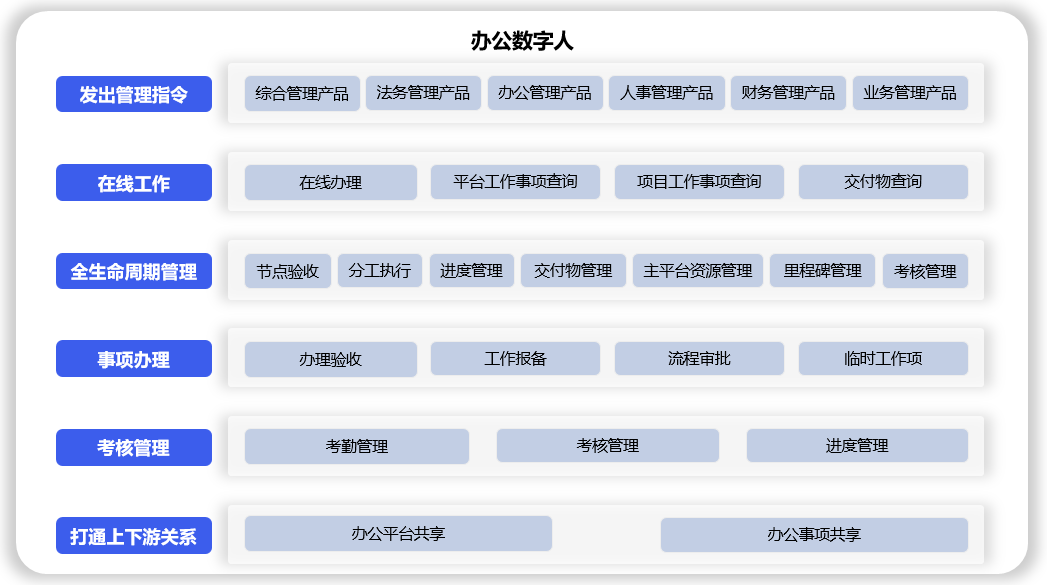Open the 在线办理 option
The height and width of the screenshot is (585, 1047).
coord(330,182)
